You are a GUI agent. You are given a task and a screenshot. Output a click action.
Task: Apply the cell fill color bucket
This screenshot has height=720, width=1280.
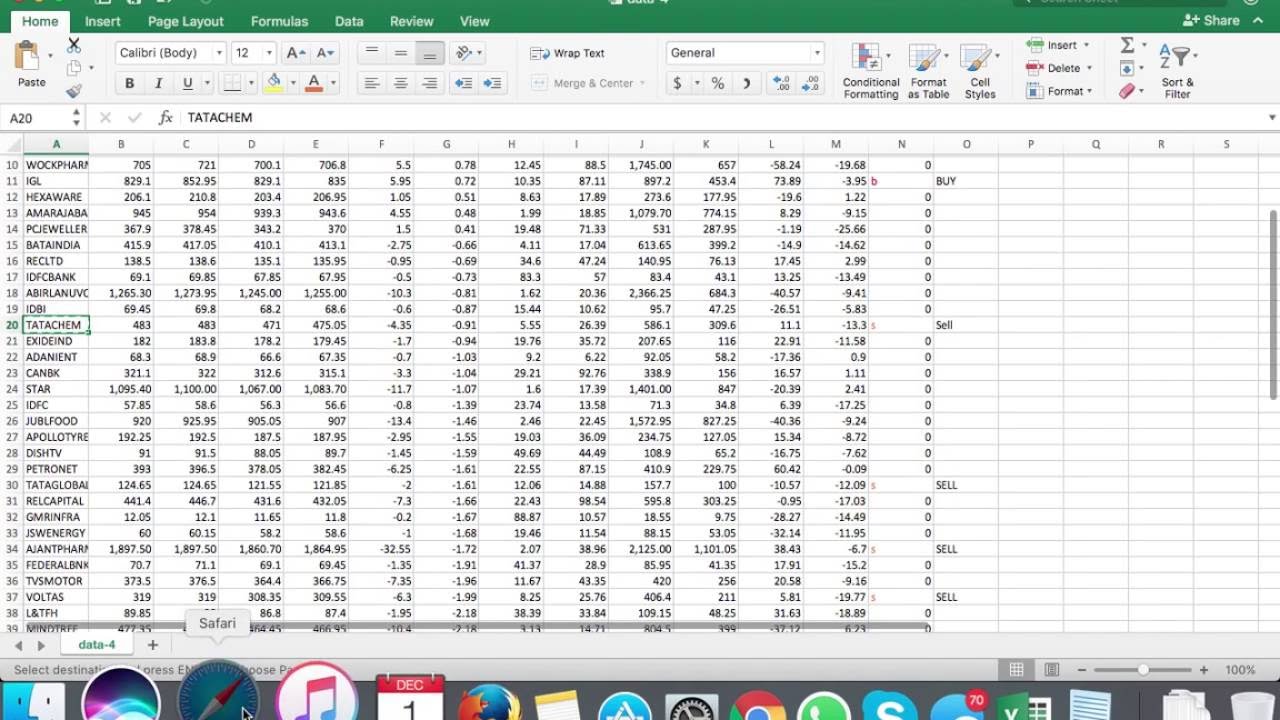coord(274,83)
